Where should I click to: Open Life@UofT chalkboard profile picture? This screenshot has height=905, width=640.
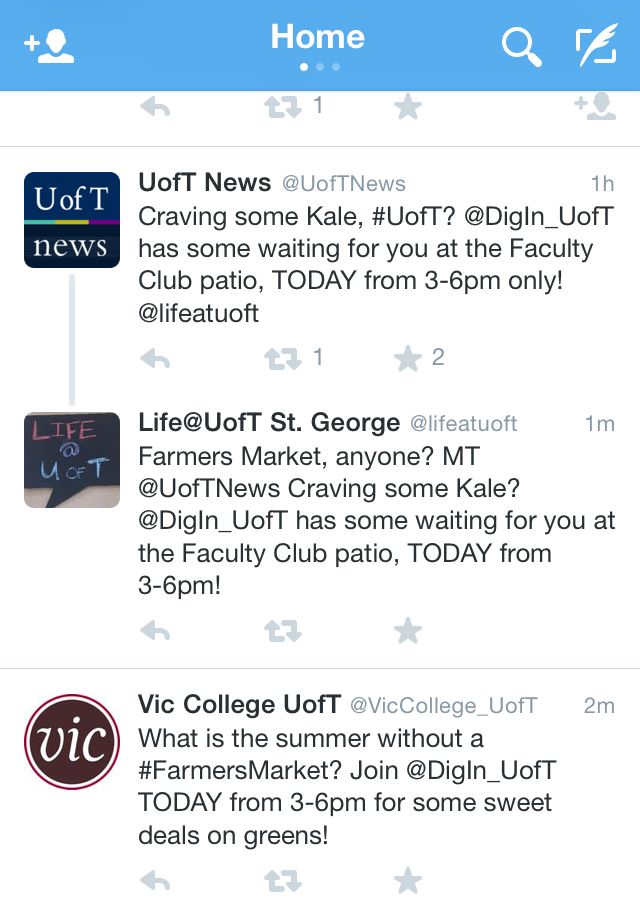pos(72,459)
